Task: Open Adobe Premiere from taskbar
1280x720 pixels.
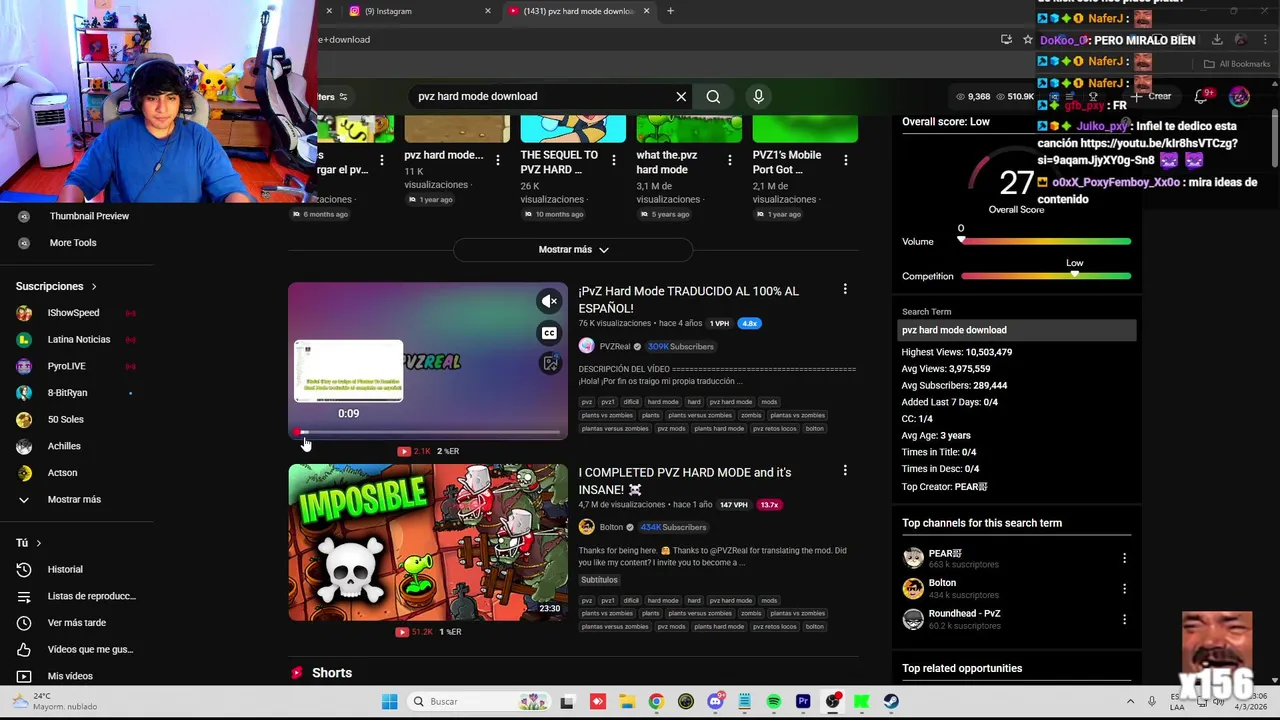Action: 803,702
